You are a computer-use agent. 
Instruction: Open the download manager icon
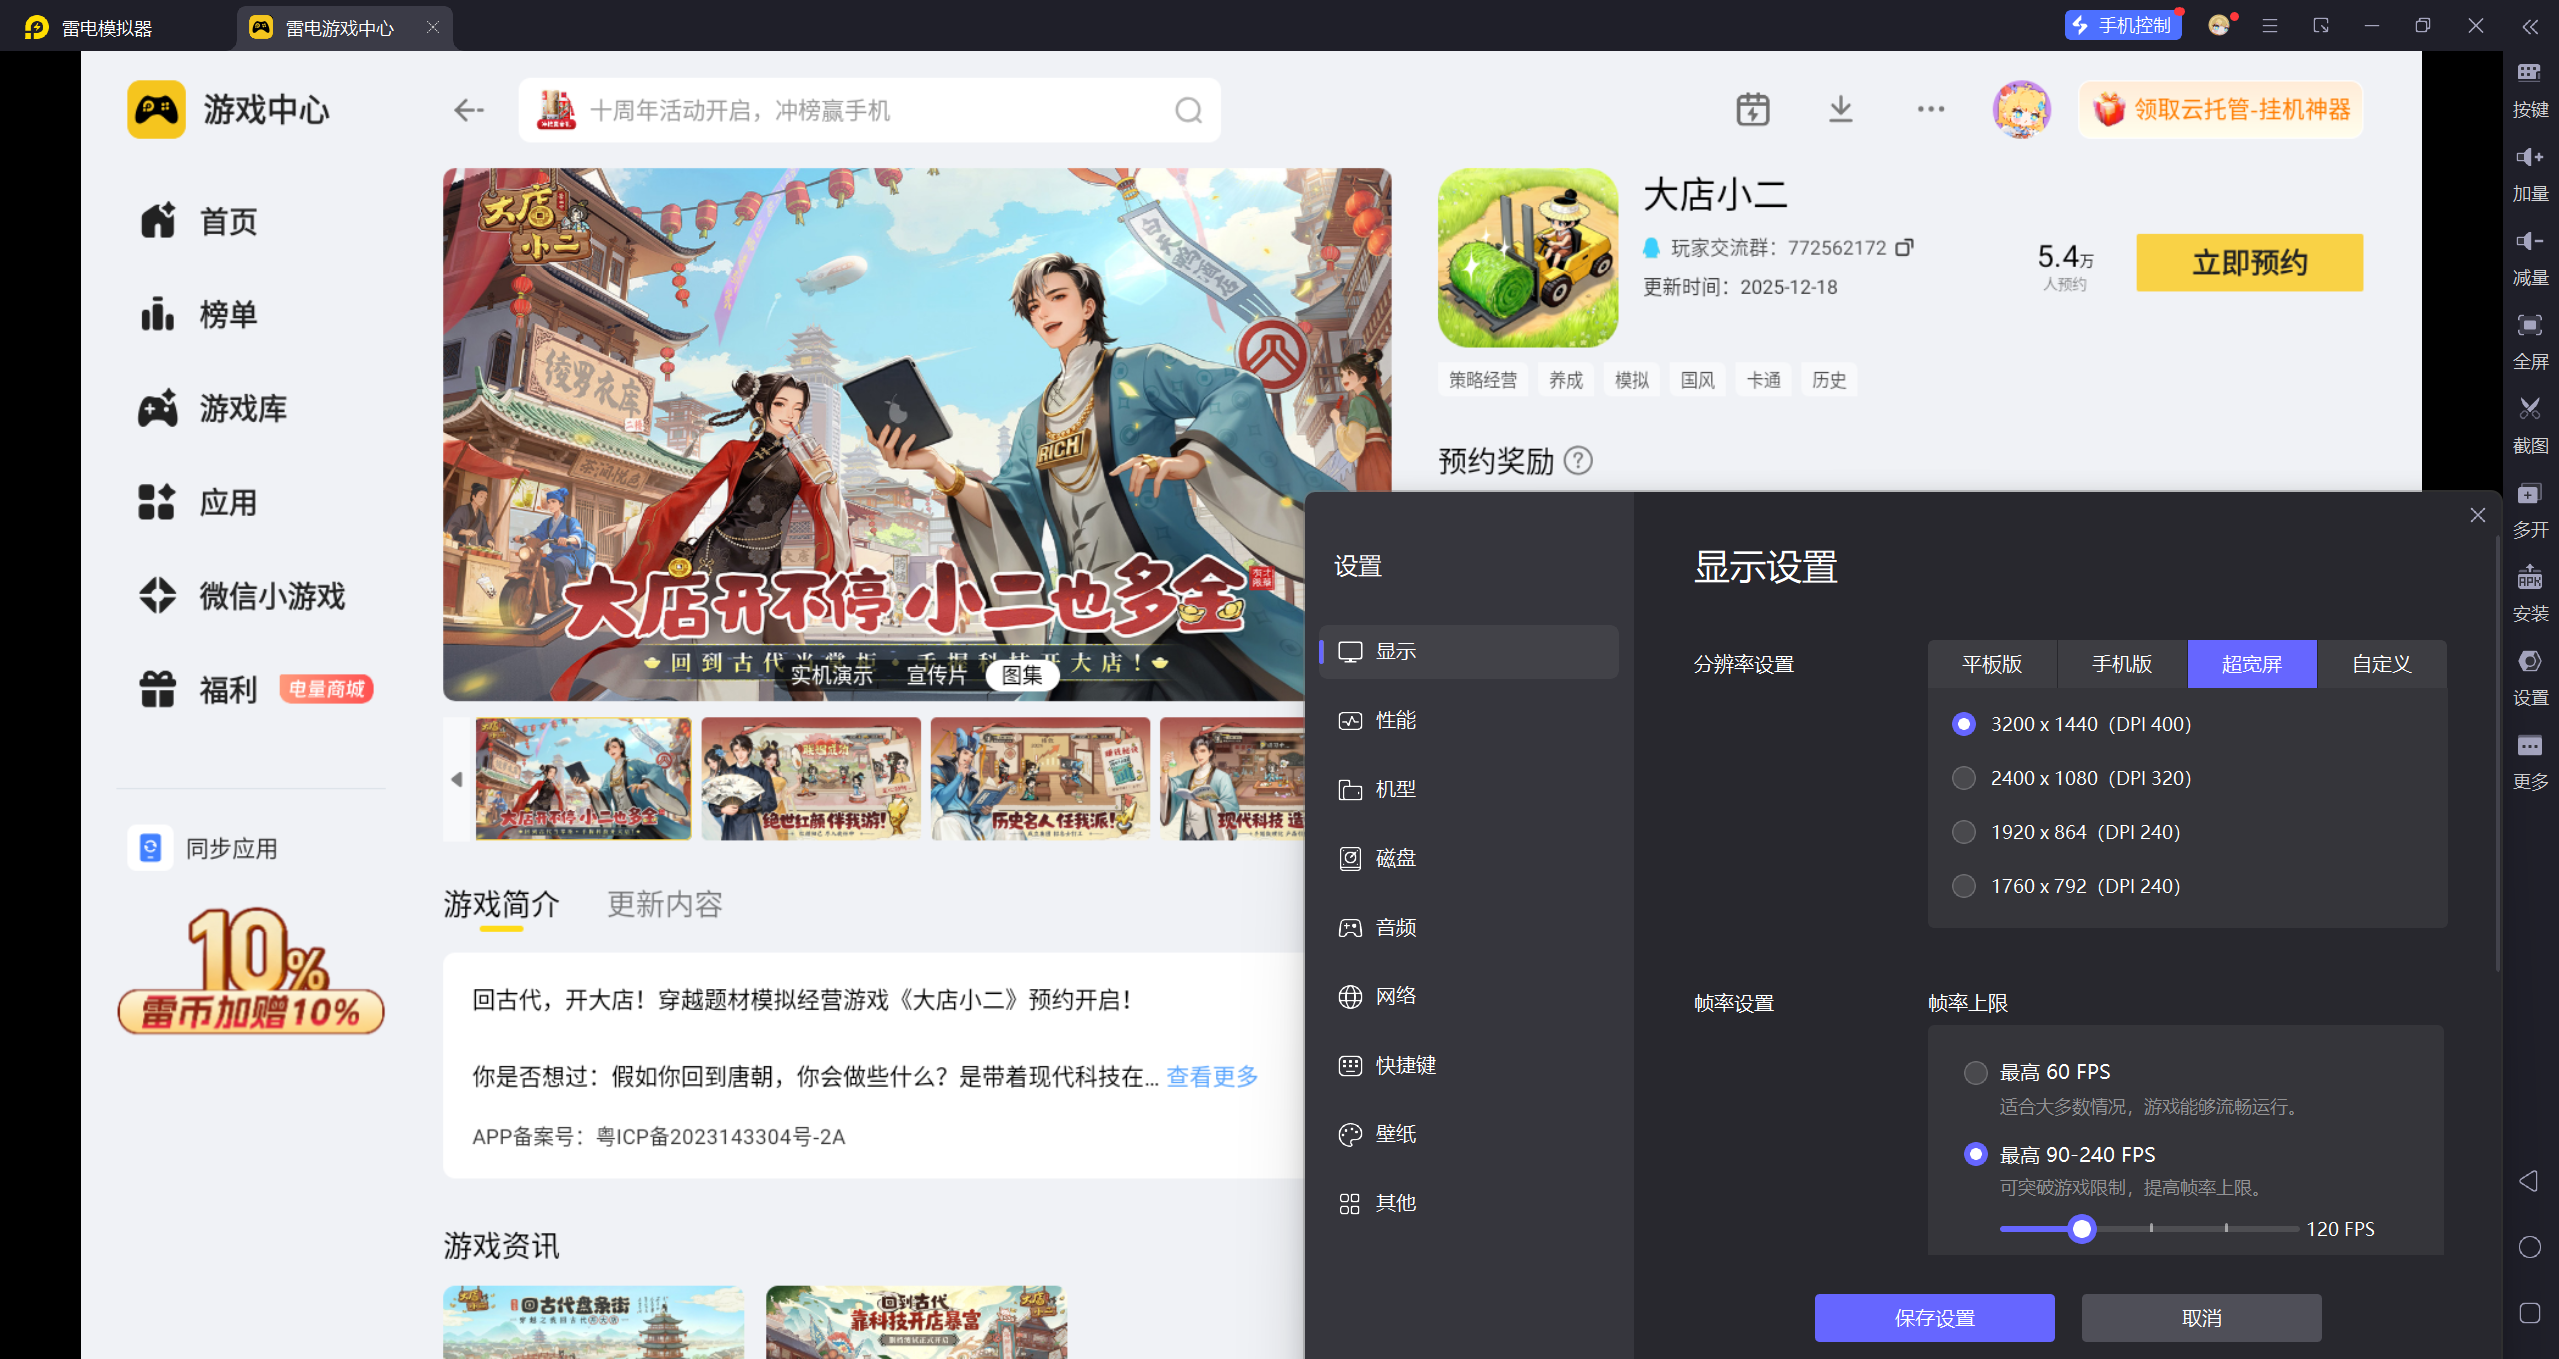(x=1840, y=109)
